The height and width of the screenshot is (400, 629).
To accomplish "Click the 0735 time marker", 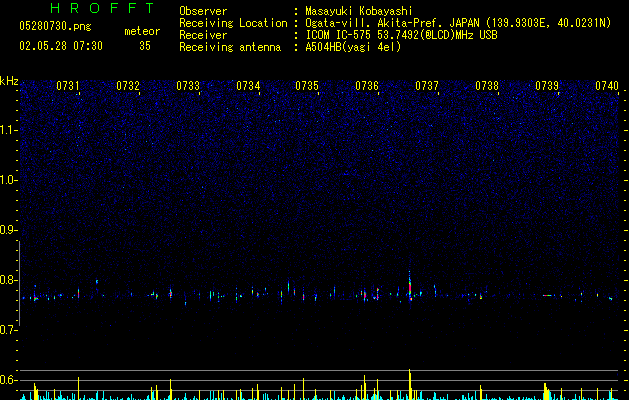I will coord(307,86).
